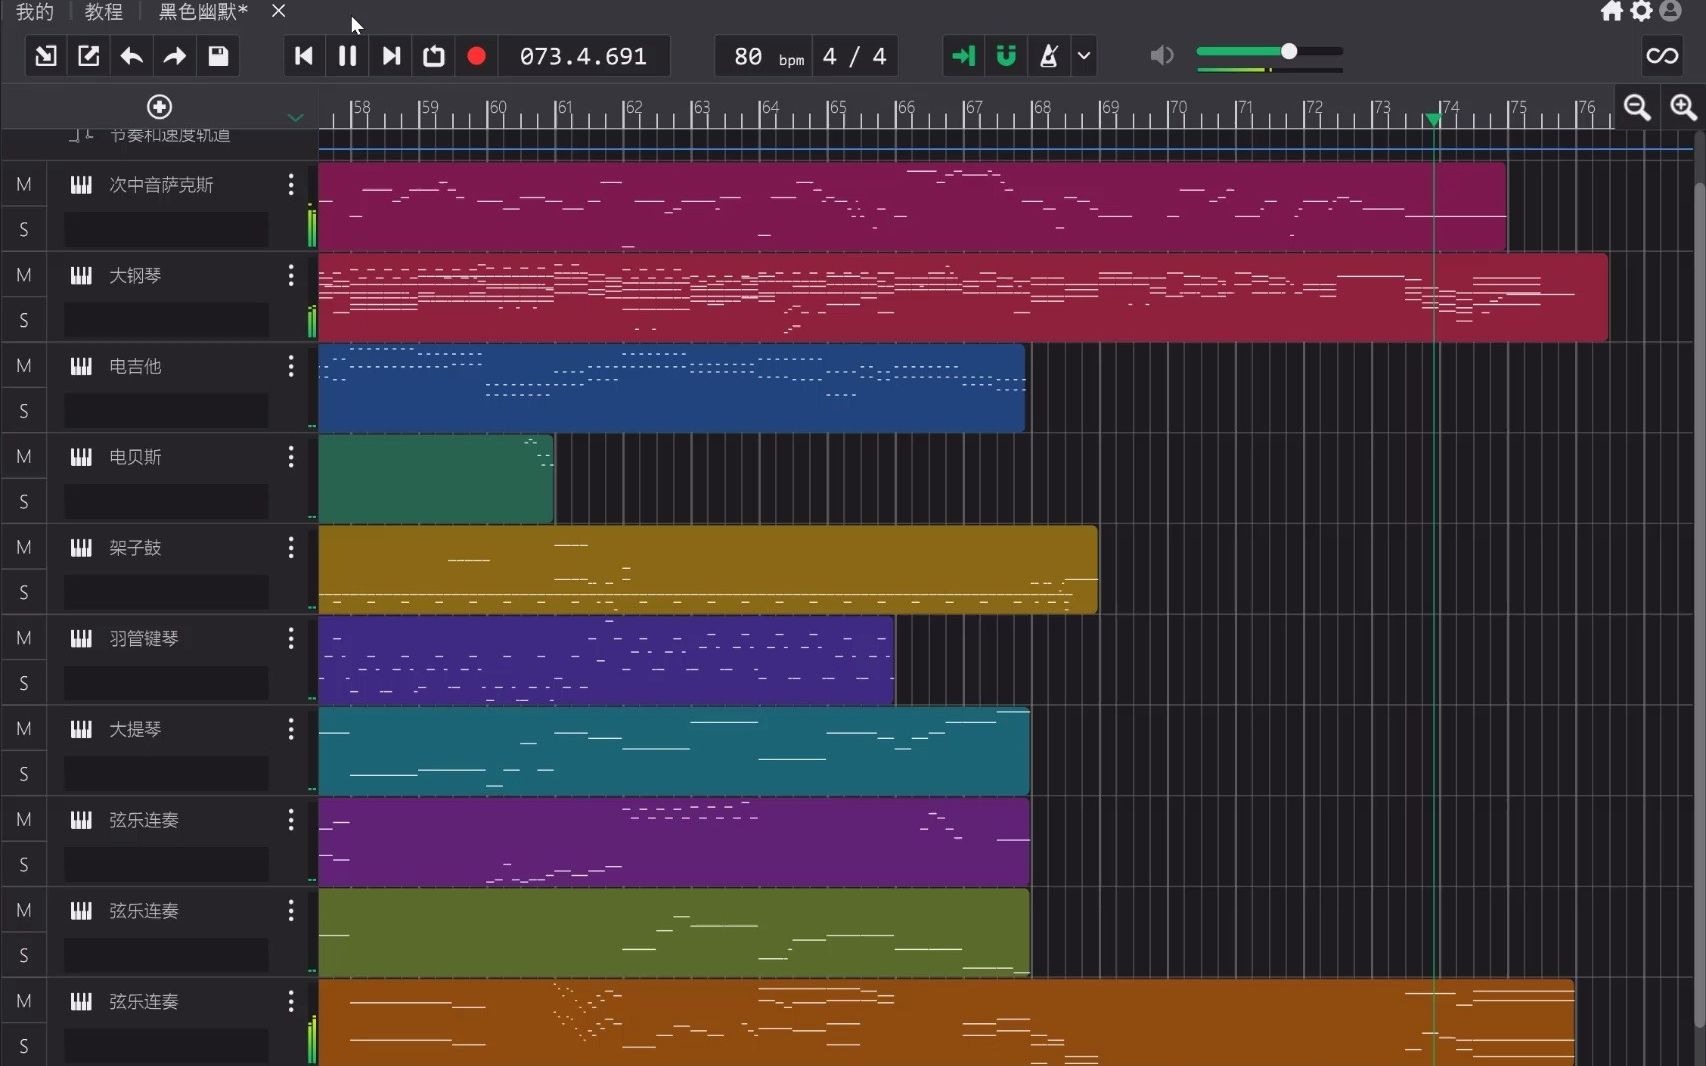Select the yellow 架子鼓 MIDI clip
Screen dimensions: 1706x1066
708,569
